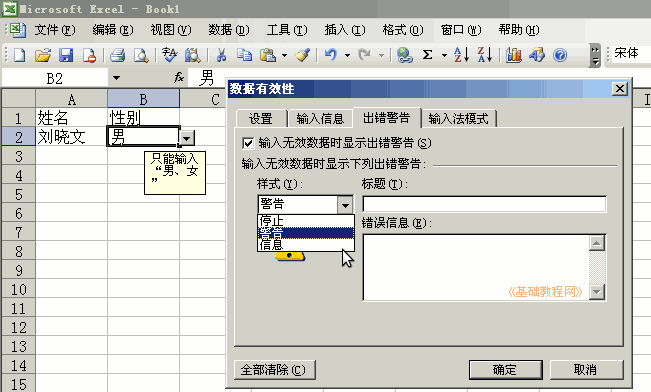
Task: Switch to the 设置 tab
Action: pyautogui.click(x=261, y=119)
